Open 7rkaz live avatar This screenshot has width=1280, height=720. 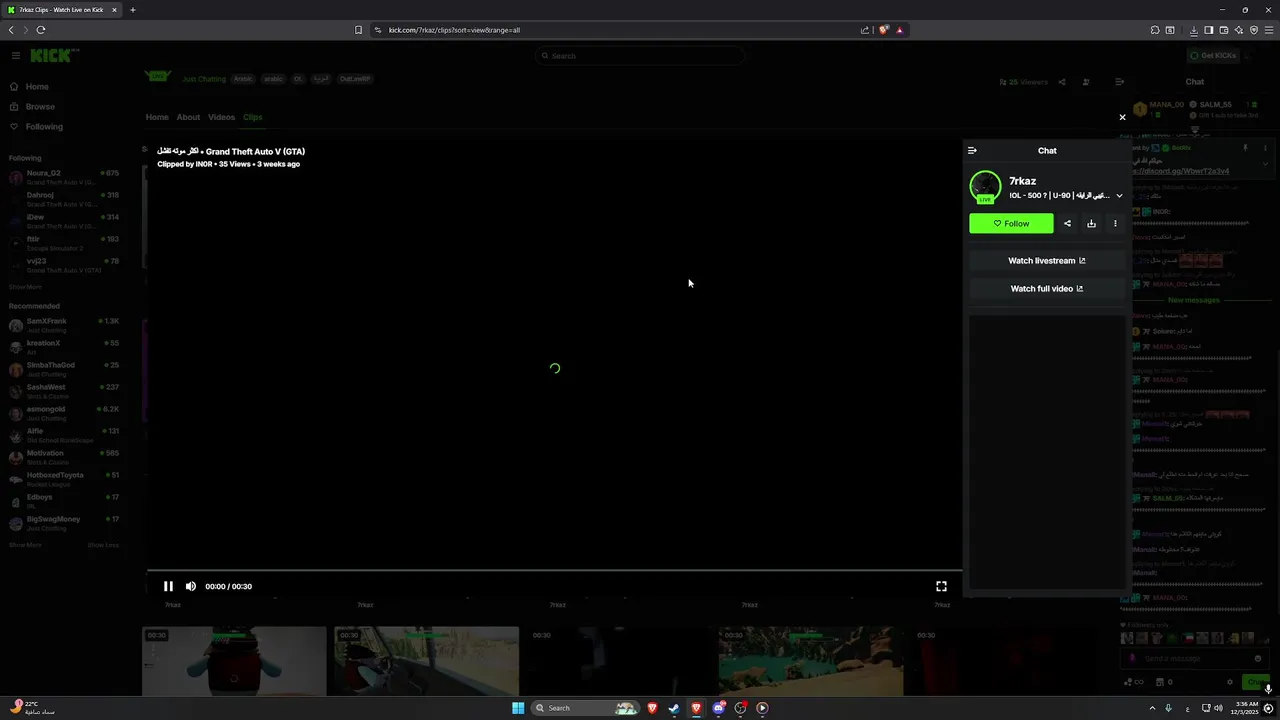[x=985, y=187]
